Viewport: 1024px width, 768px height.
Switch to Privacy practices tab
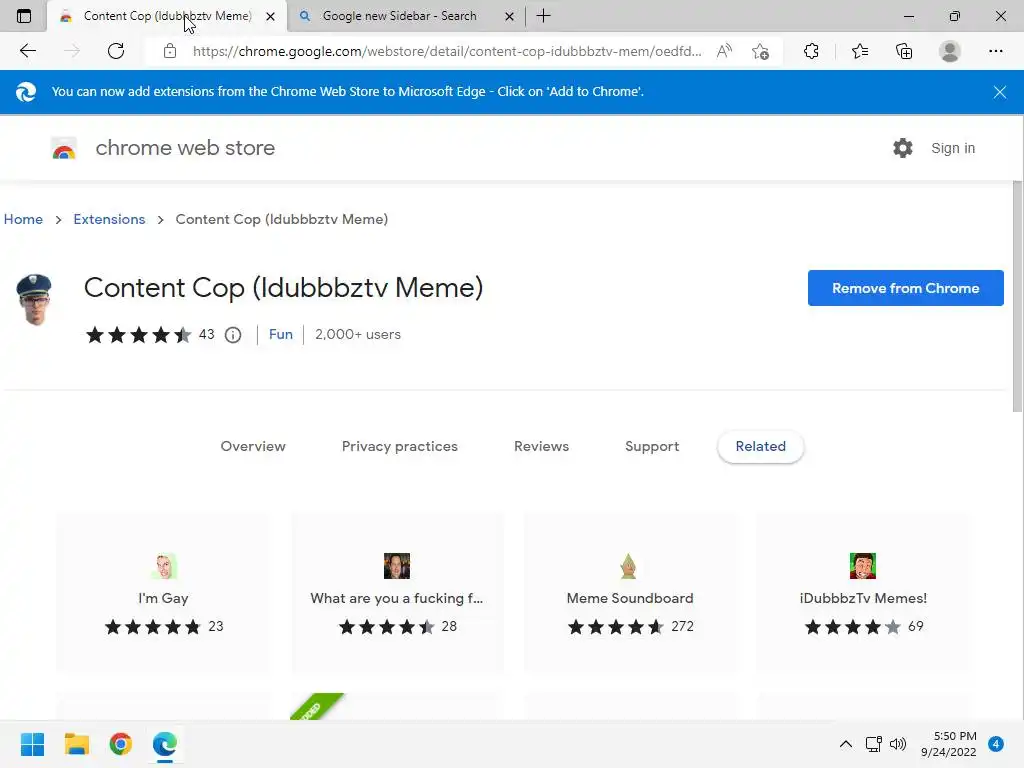(400, 447)
